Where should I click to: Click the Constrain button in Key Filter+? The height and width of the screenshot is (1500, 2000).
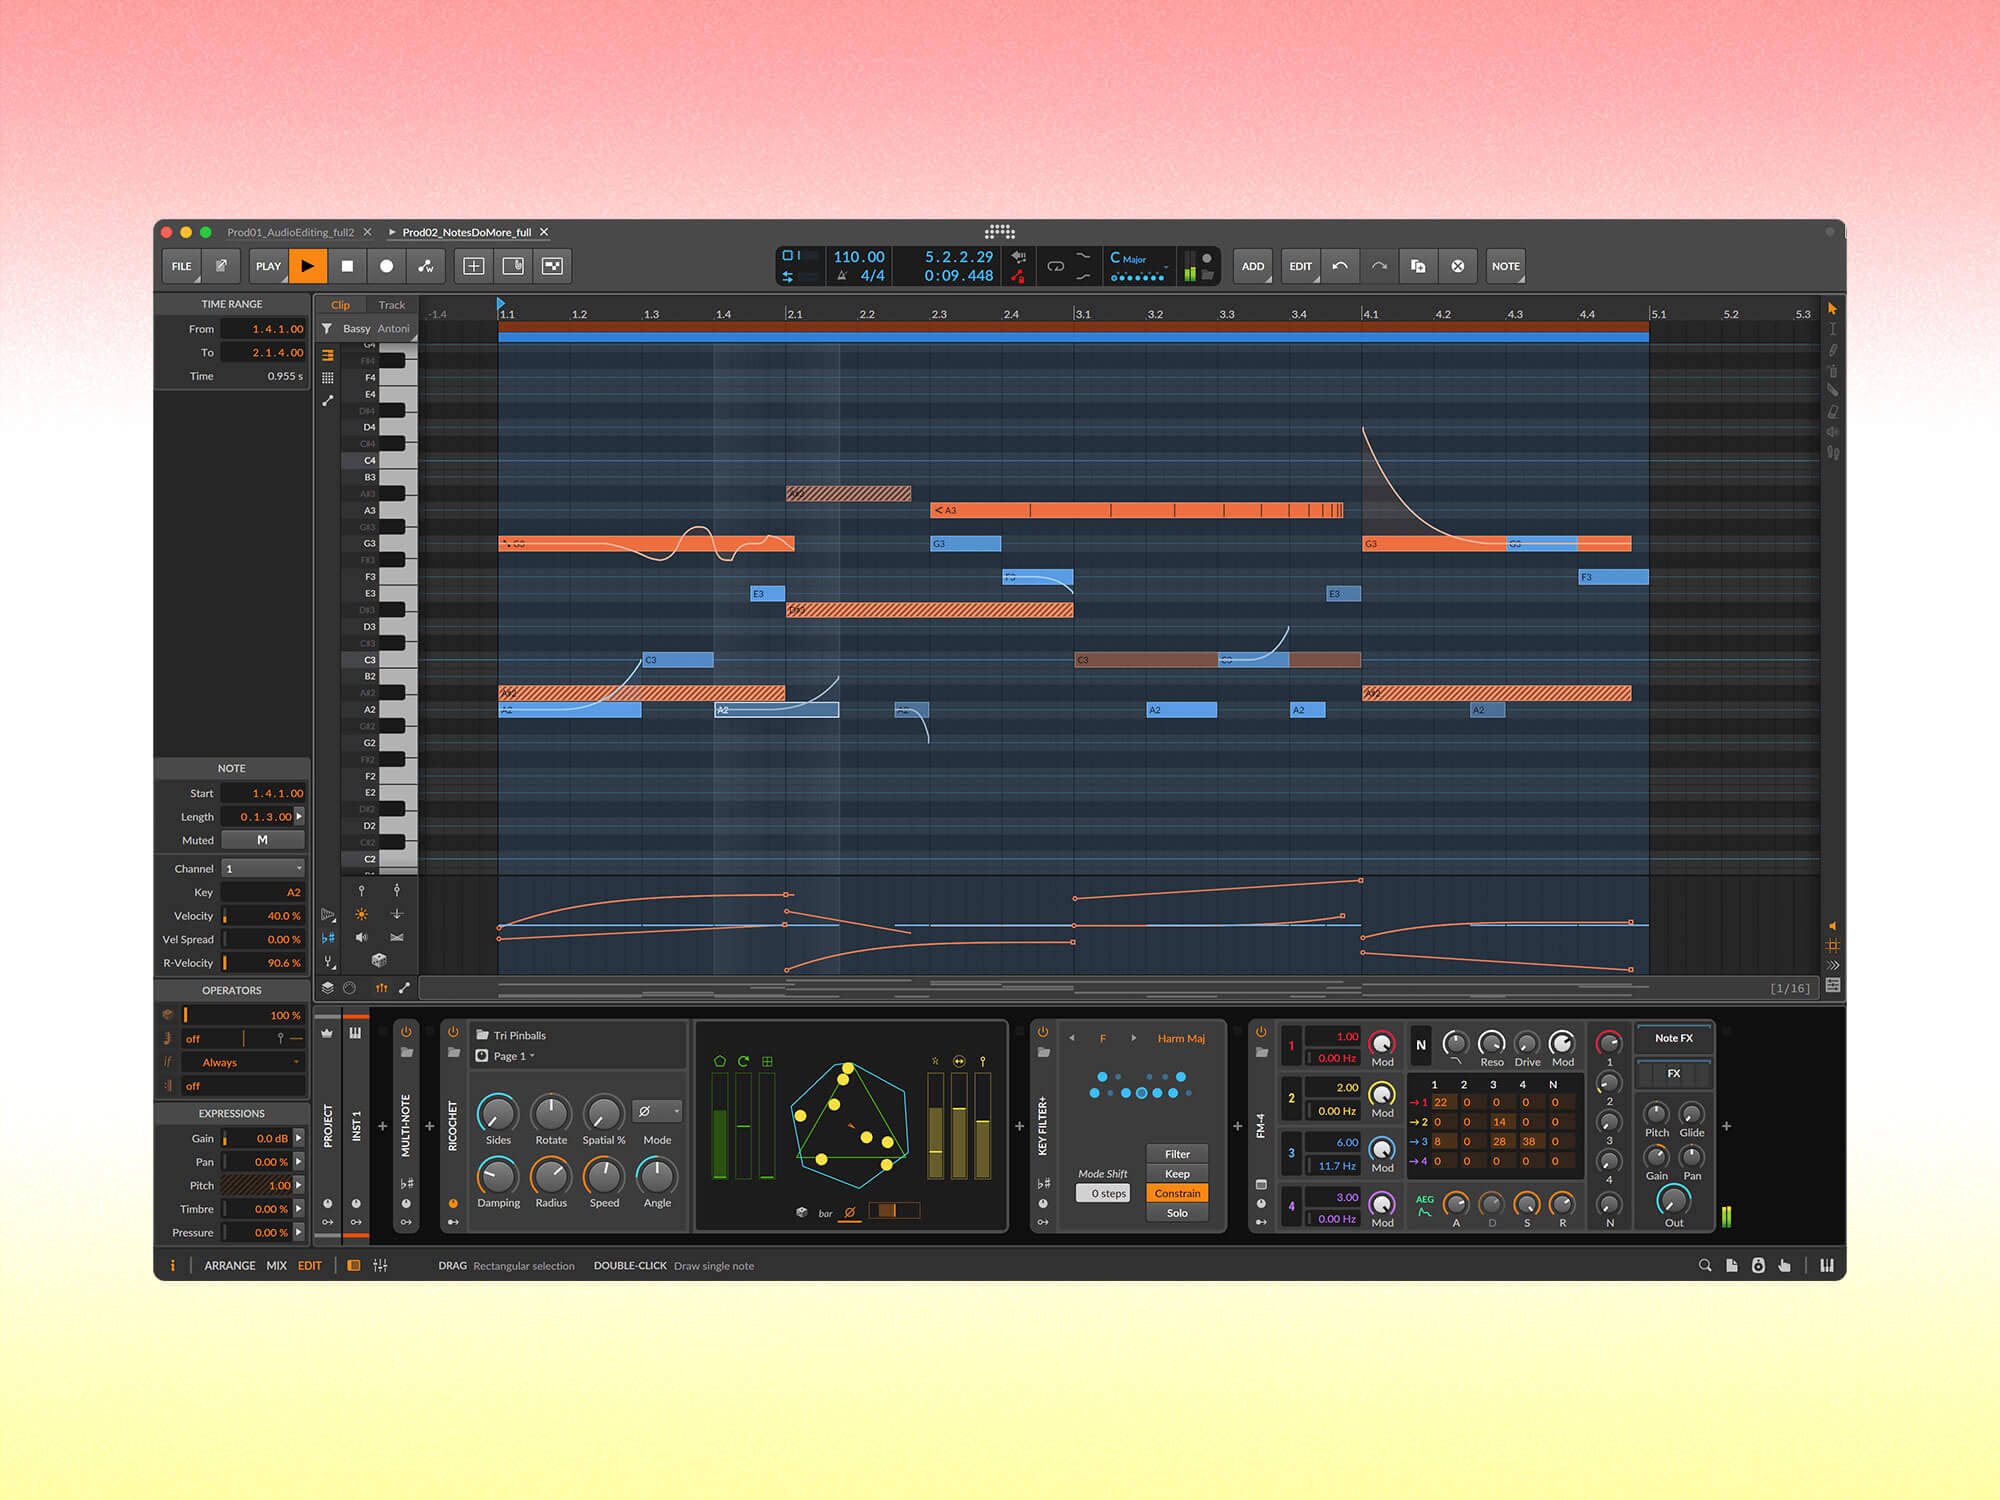1177,1193
